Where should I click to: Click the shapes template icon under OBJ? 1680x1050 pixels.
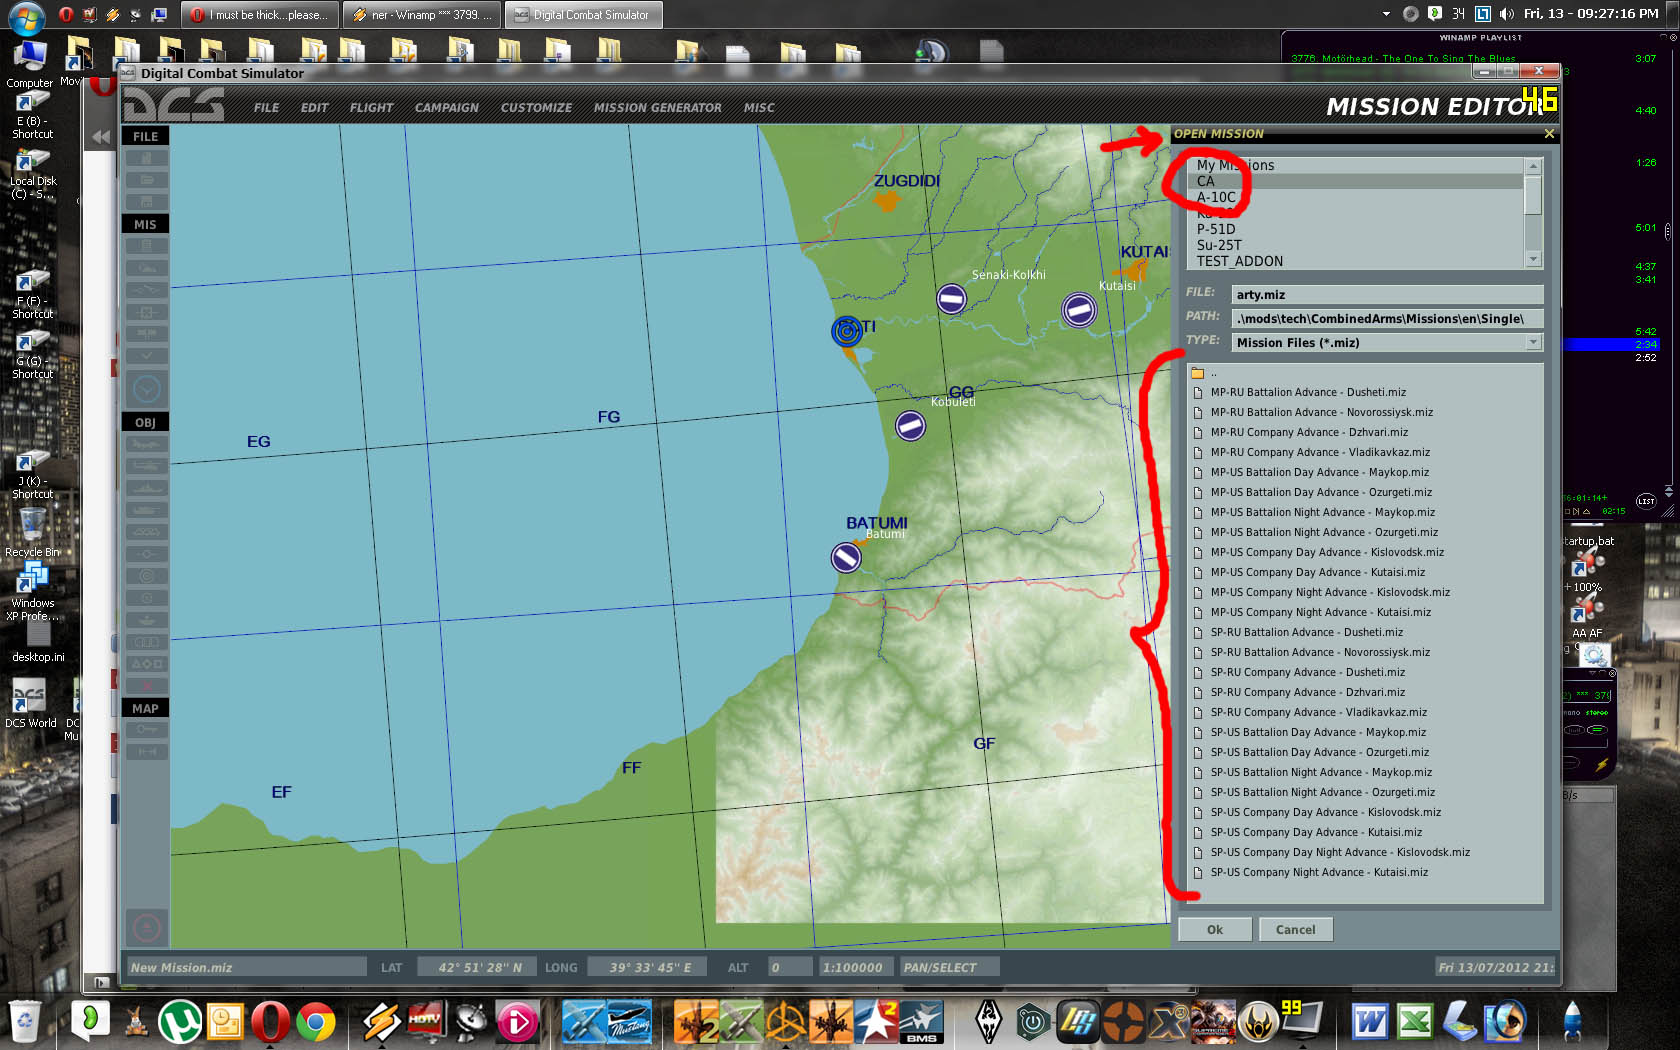click(x=146, y=664)
